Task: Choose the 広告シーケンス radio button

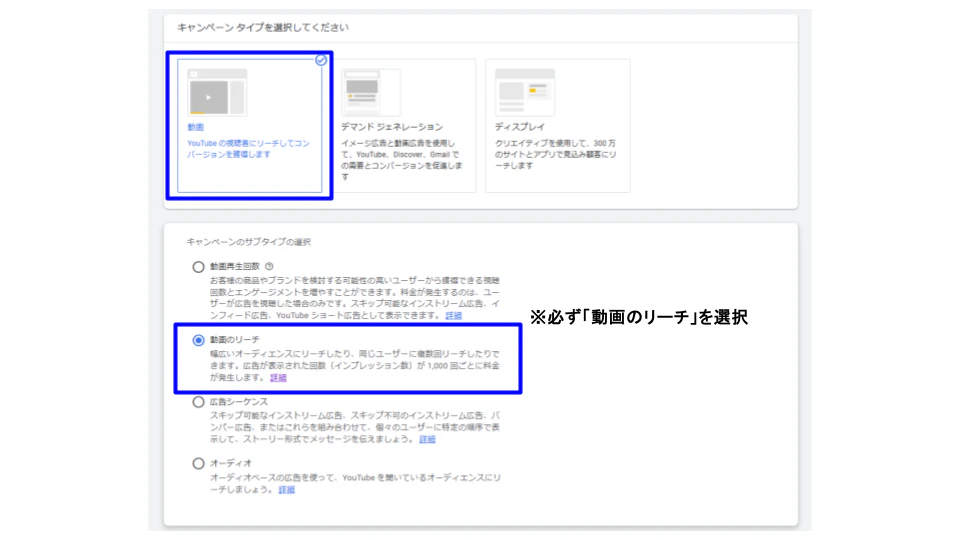Action: (198, 402)
